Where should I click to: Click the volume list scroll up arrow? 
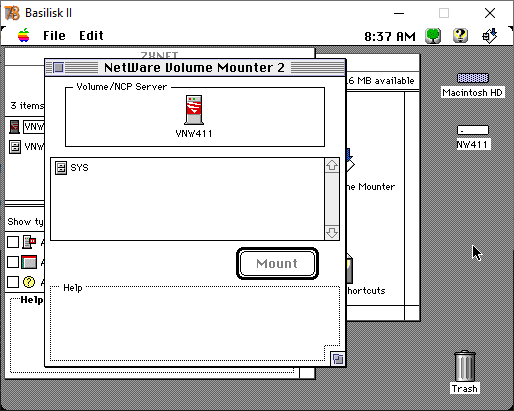tap(332, 165)
